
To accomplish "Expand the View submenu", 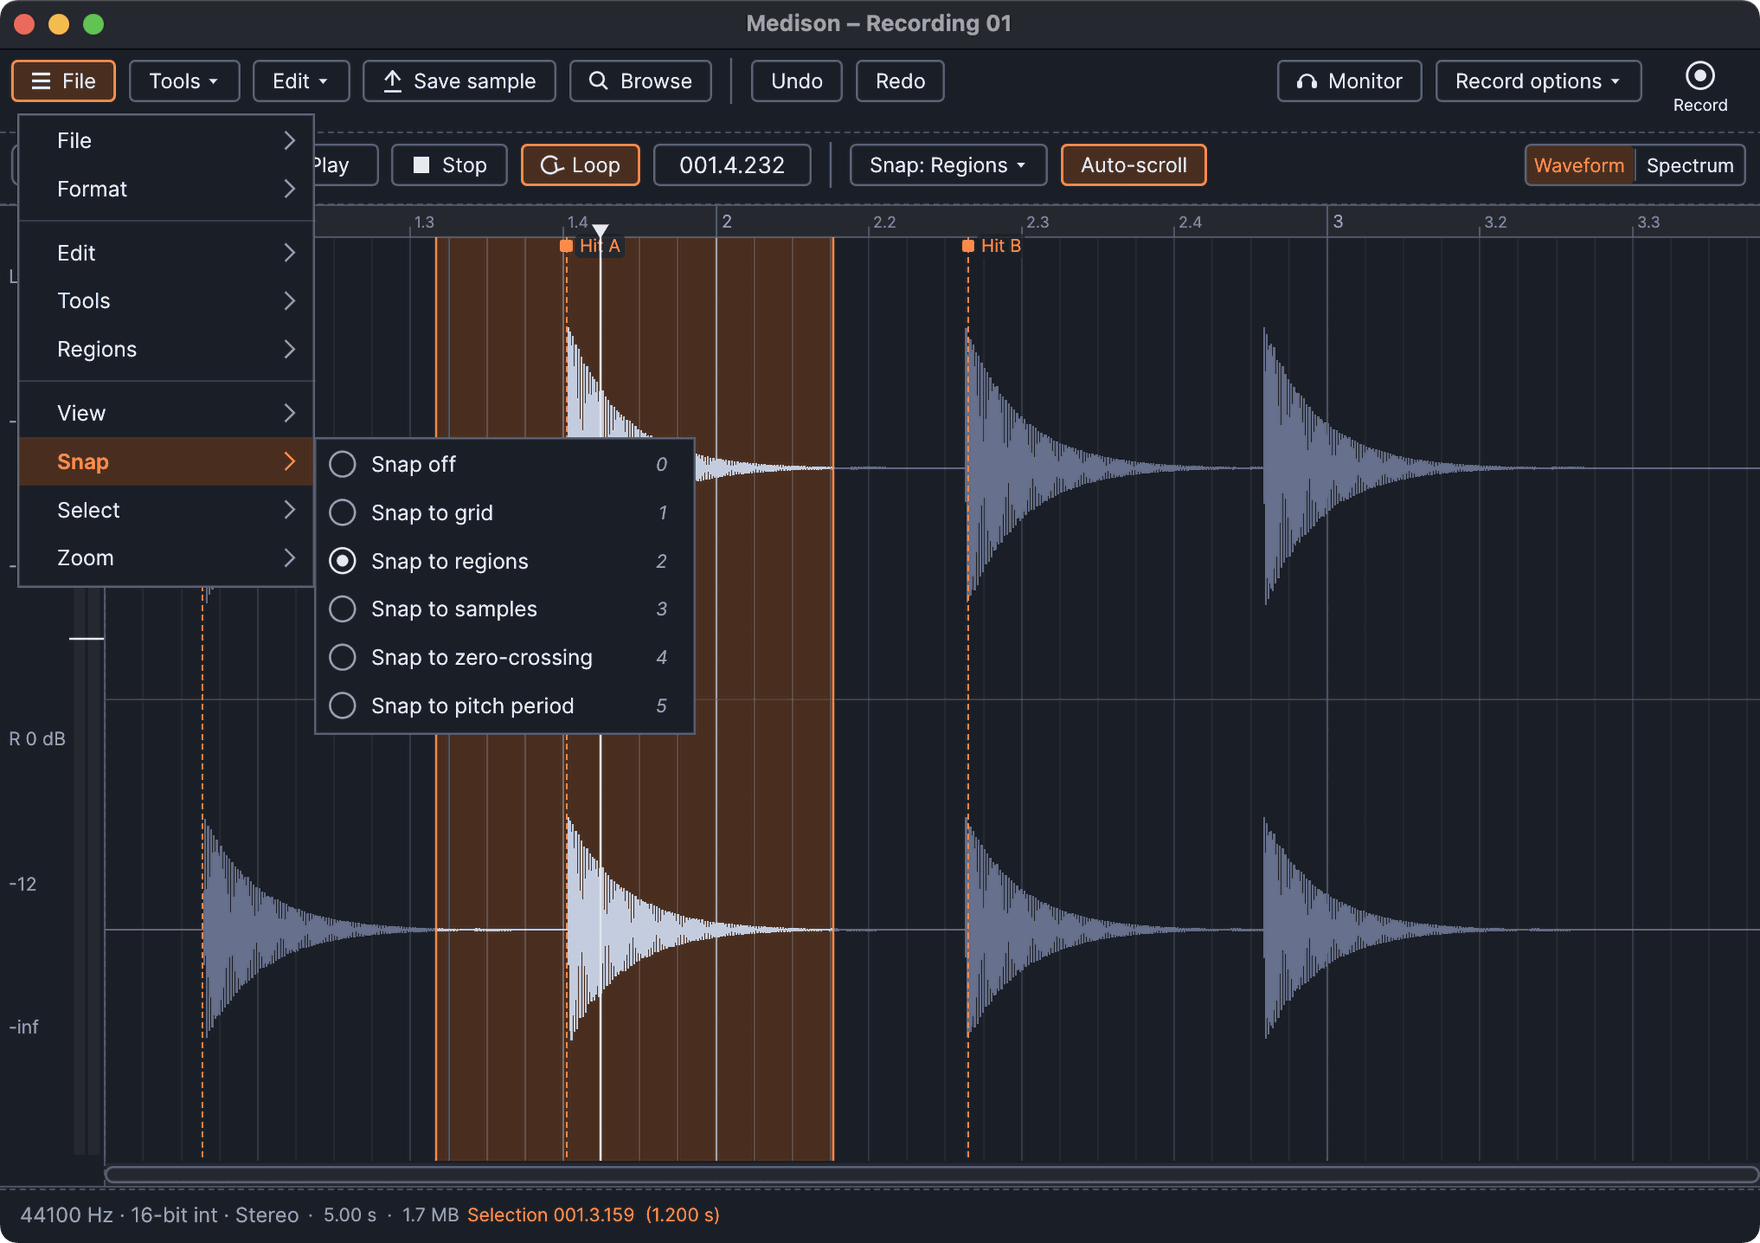I will coord(166,413).
